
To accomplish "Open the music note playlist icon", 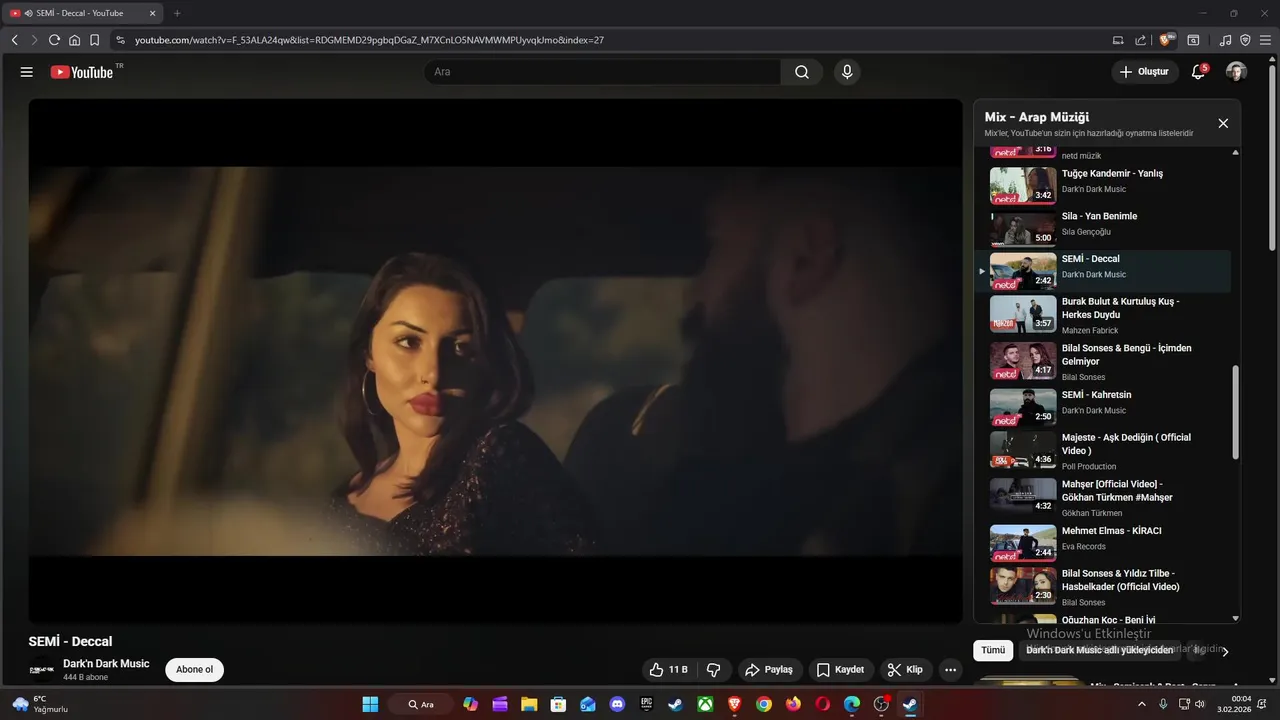I will coord(1226,40).
